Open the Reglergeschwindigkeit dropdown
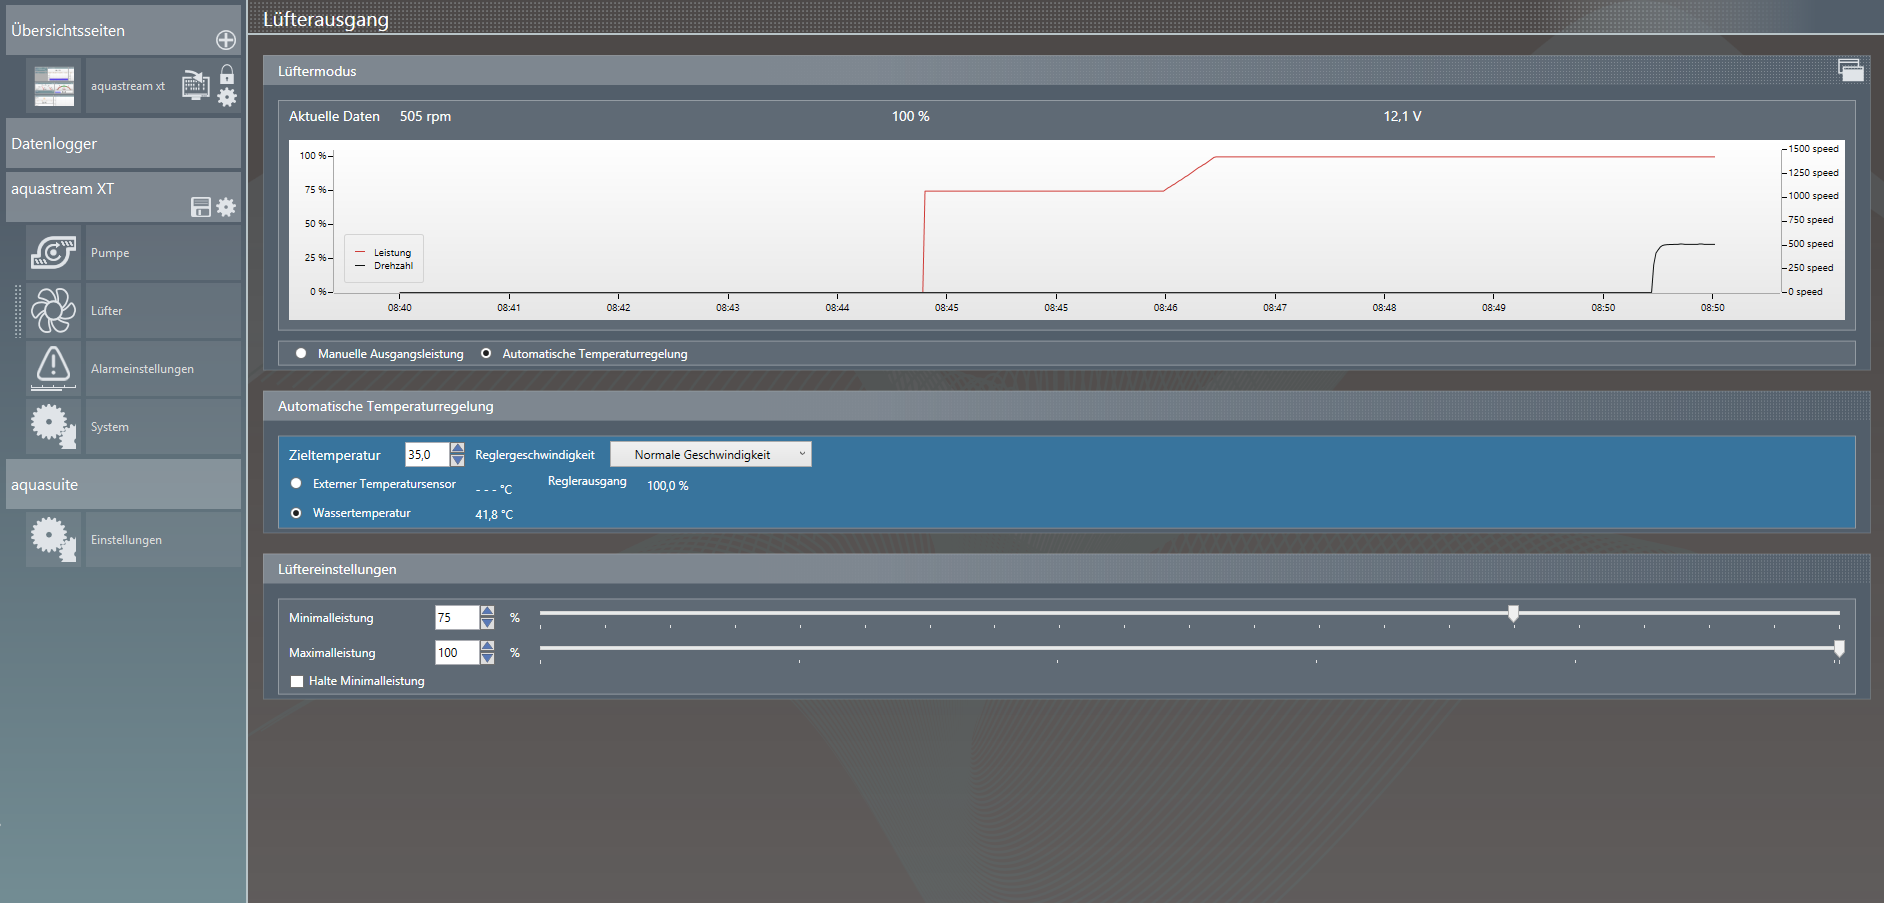This screenshot has width=1884, height=903. 711,454
